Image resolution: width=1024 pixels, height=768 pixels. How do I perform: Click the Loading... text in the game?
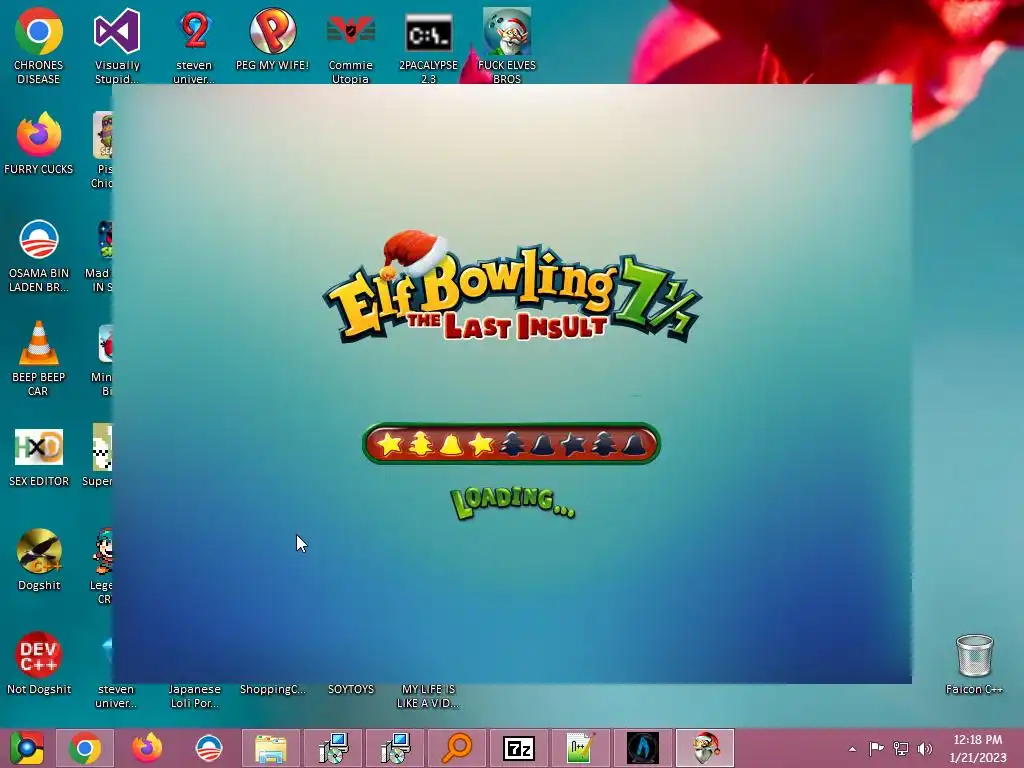513,502
